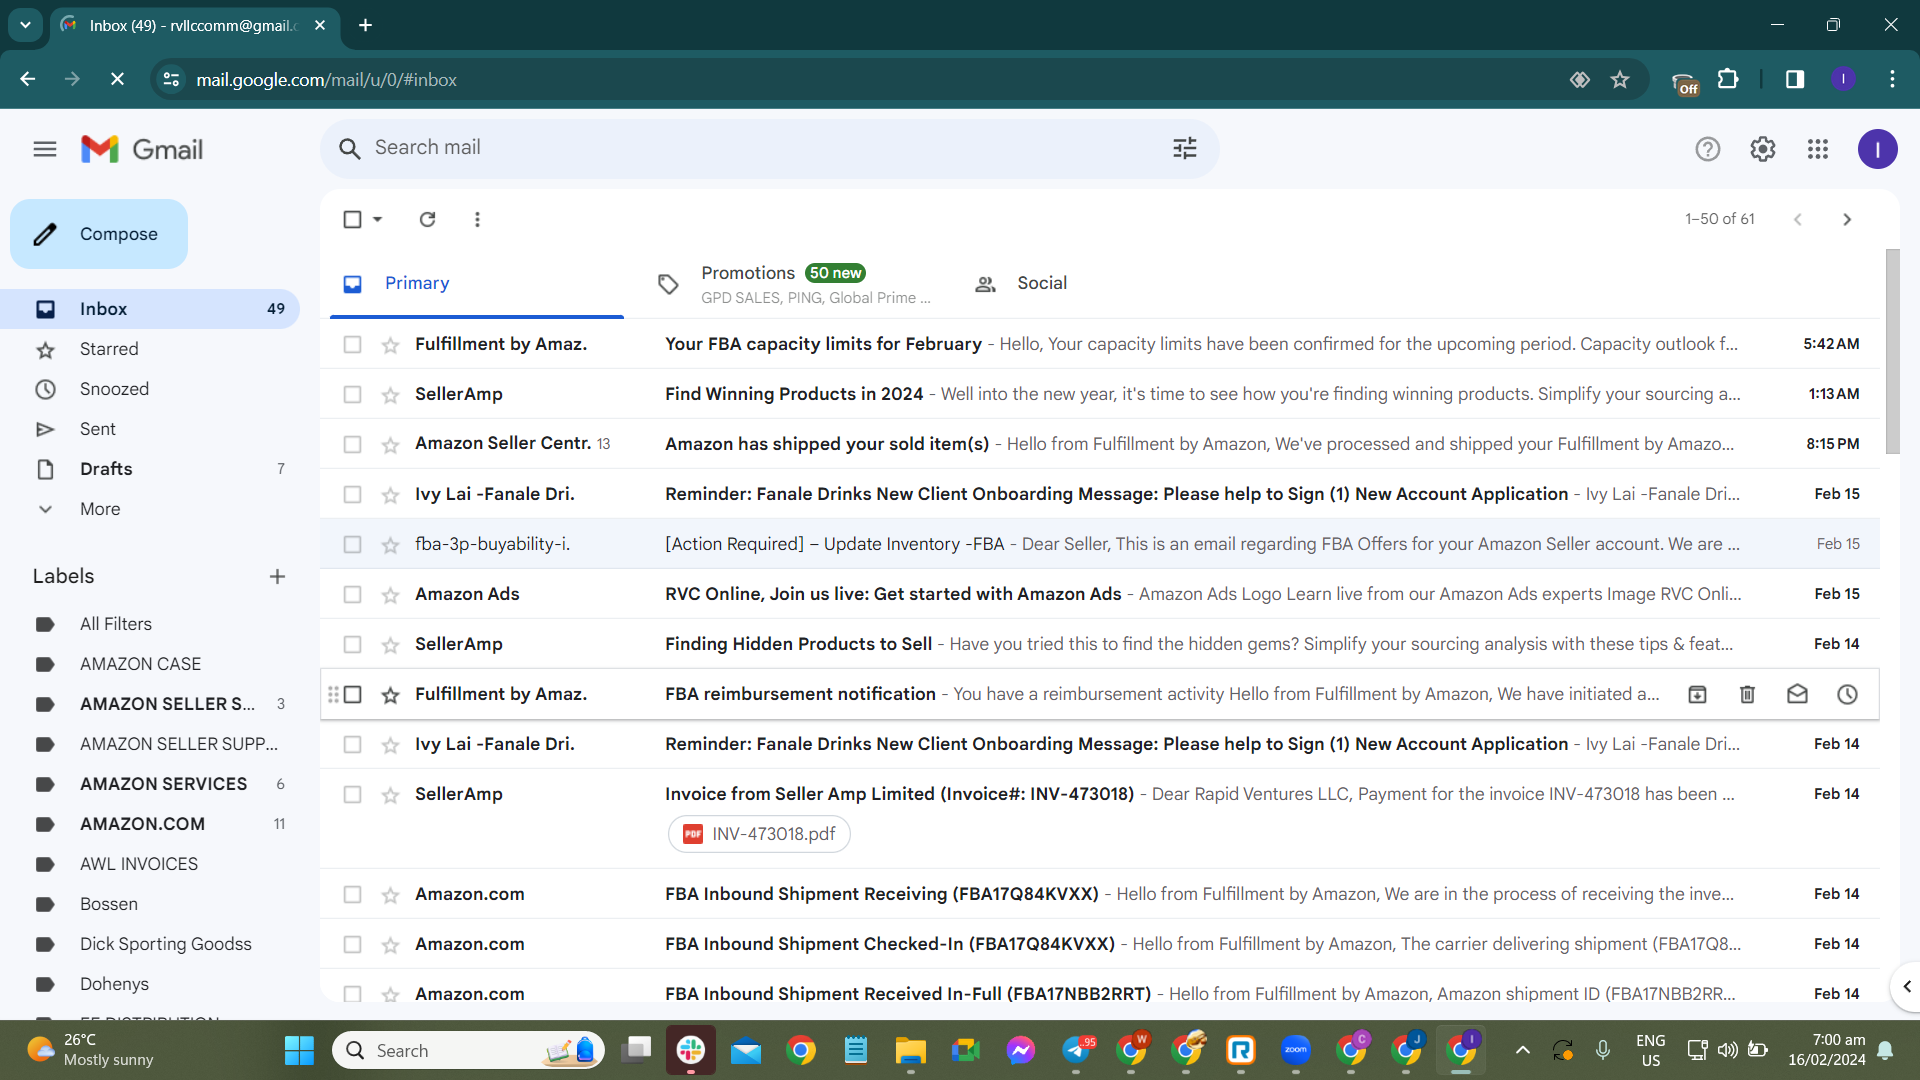Screen dimensions: 1920x1080
Task: Open the Drafts folder
Action: [106, 469]
